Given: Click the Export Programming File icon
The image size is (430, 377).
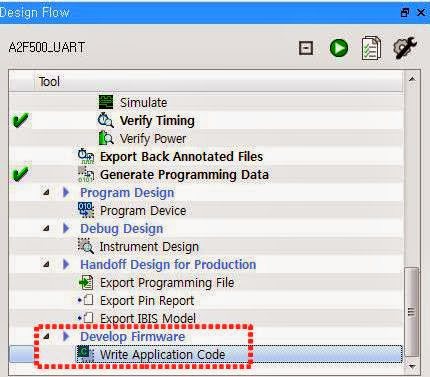Looking at the screenshot, I should pos(86,282).
